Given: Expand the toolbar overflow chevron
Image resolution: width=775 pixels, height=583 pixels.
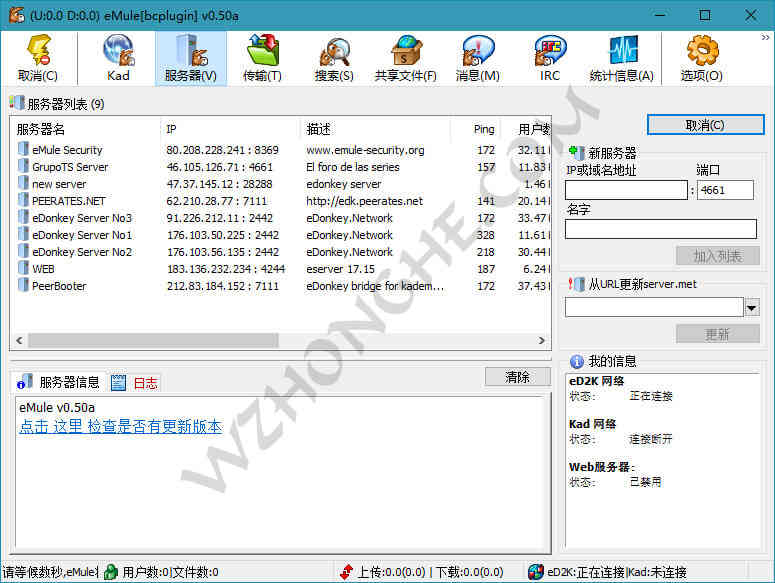Looking at the screenshot, I should coord(765,38).
